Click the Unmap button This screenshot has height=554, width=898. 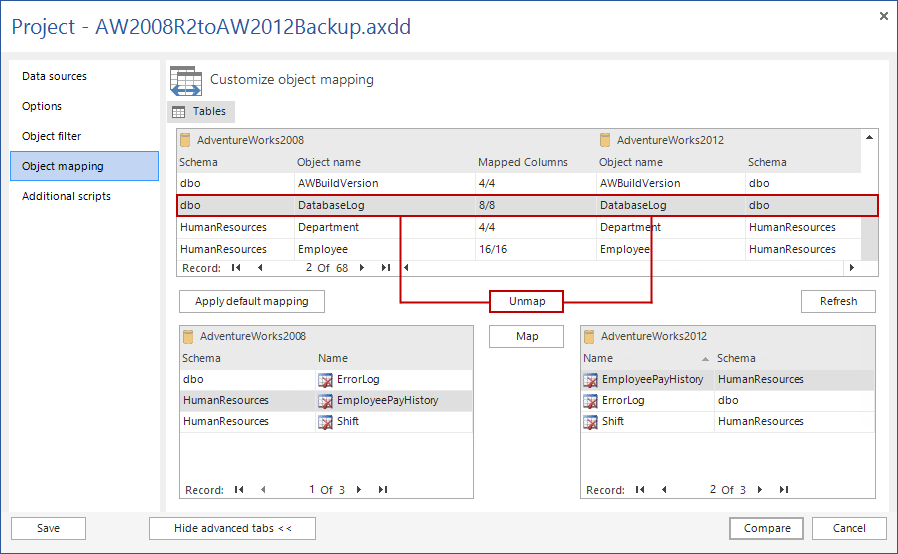coord(526,301)
